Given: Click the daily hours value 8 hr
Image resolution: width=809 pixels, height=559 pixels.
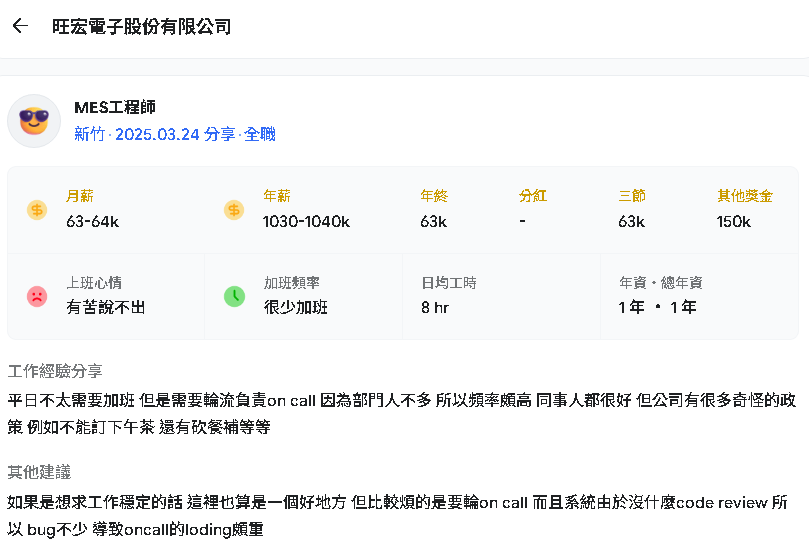Looking at the screenshot, I should point(435,307).
